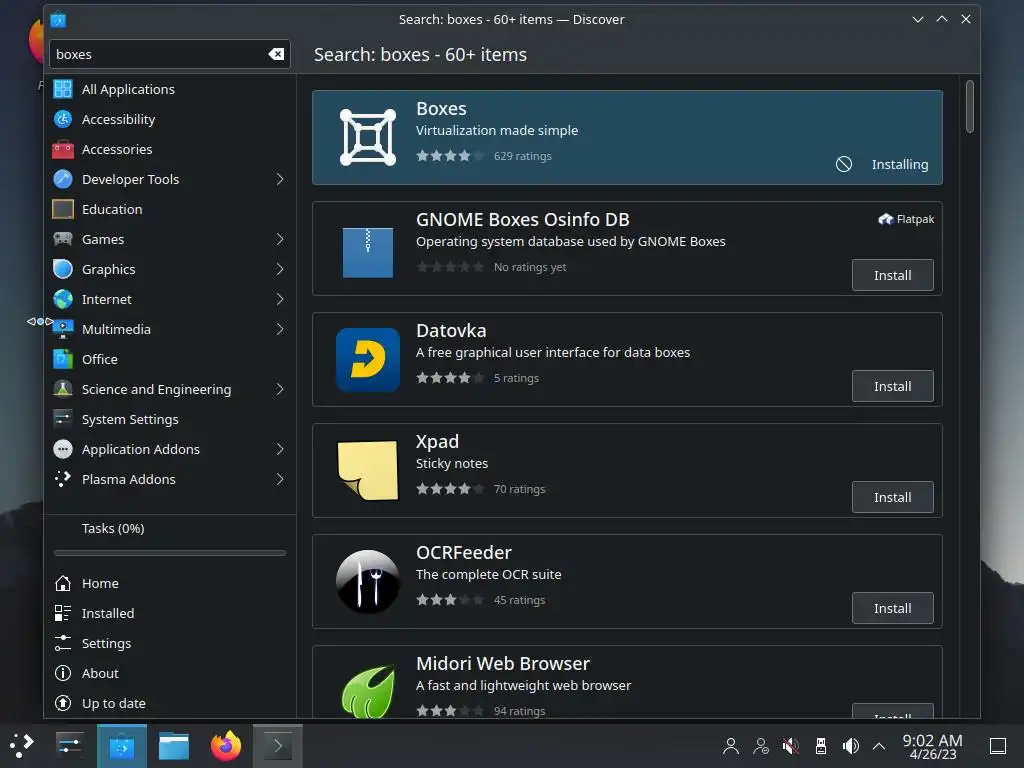Cancel the Boxes installation
This screenshot has height=768, width=1024.
(844, 164)
